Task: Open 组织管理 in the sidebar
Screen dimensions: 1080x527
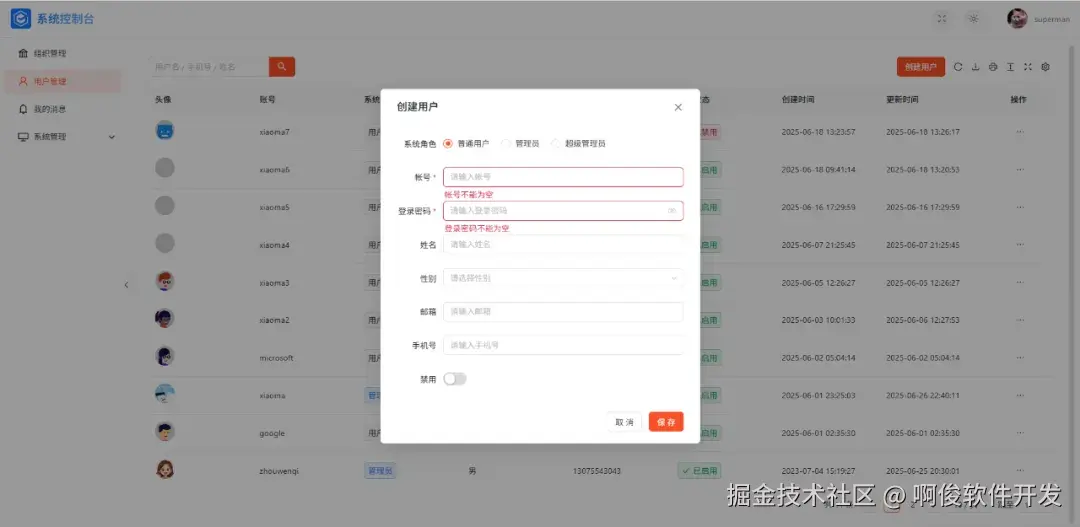Action: point(62,54)
